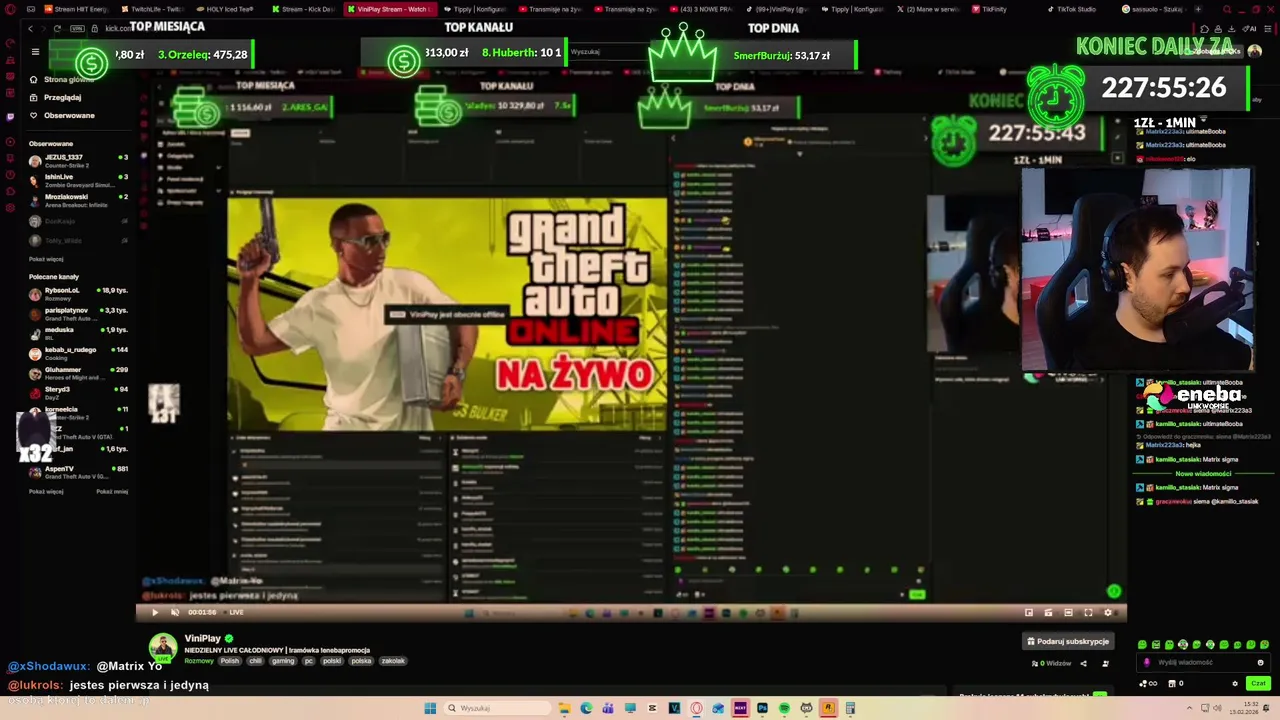Select the gaming tag
Screen dimensions: 1280x720
tap(283, 661)
